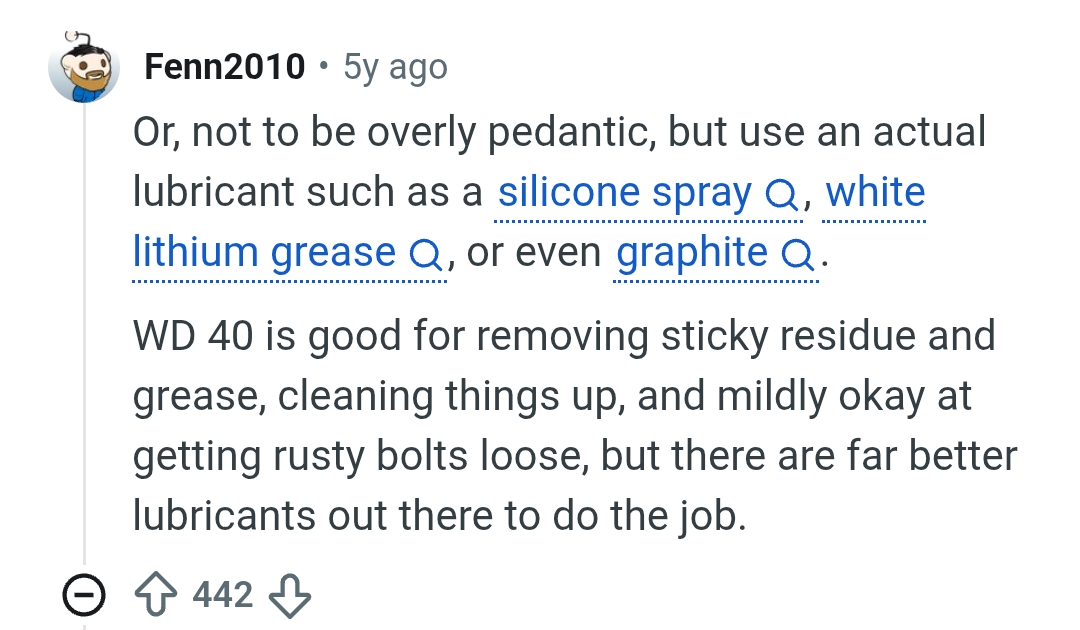Follow the 'silicone spray' link text
The image size is (1080, 630).
click(x=625, y=191)
